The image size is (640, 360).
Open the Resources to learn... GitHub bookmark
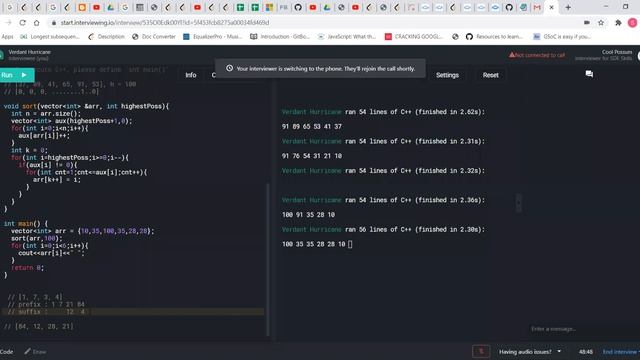[x=494, y=37]
